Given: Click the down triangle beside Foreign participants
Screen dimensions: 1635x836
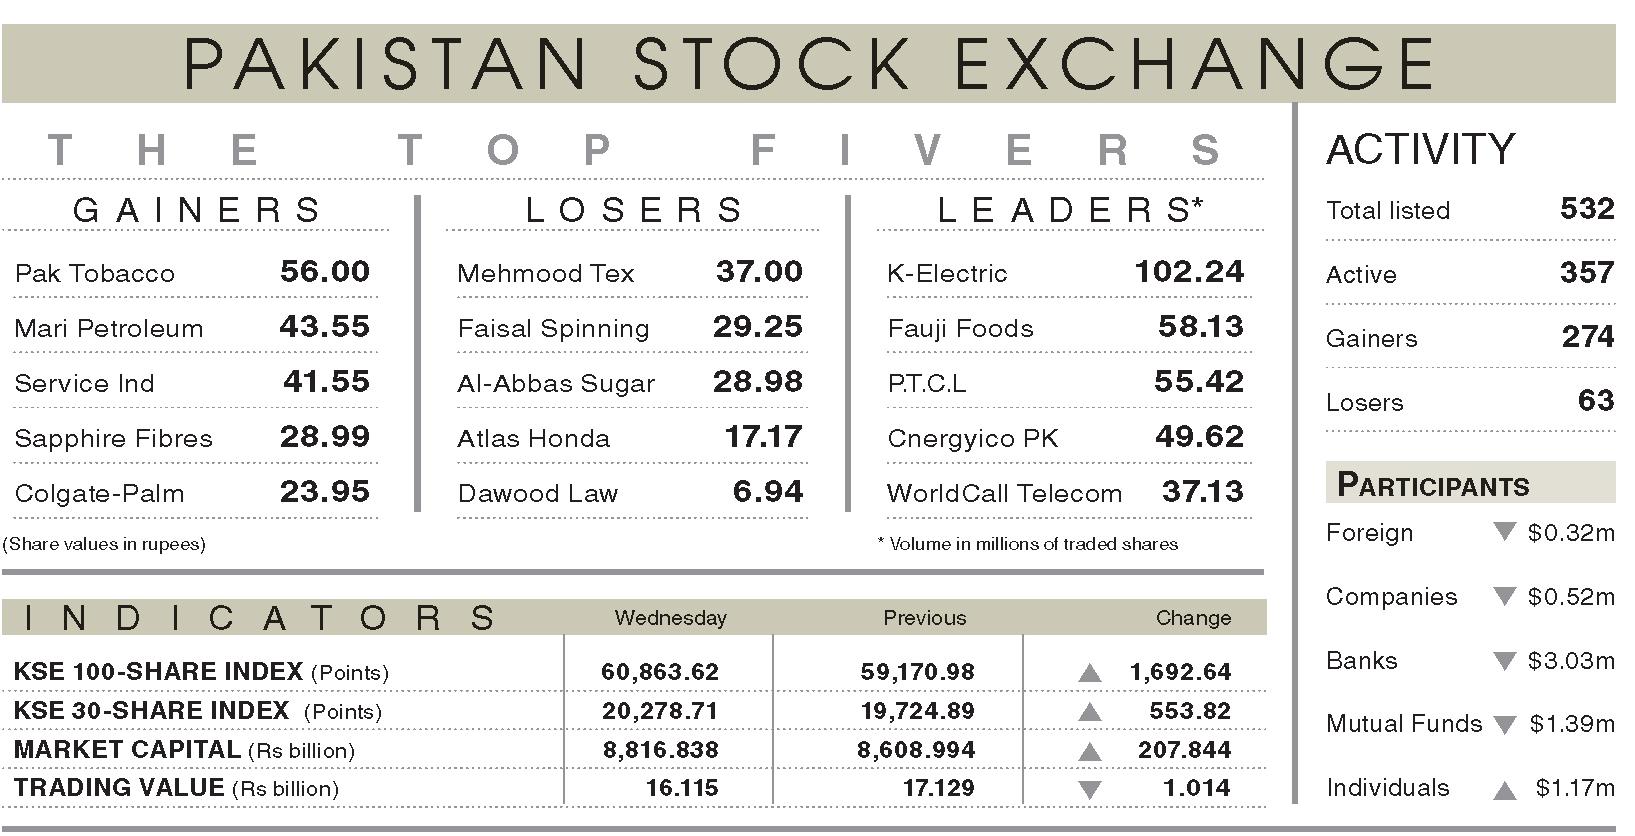Looking at the screenshot, I should coord(1504,532).
